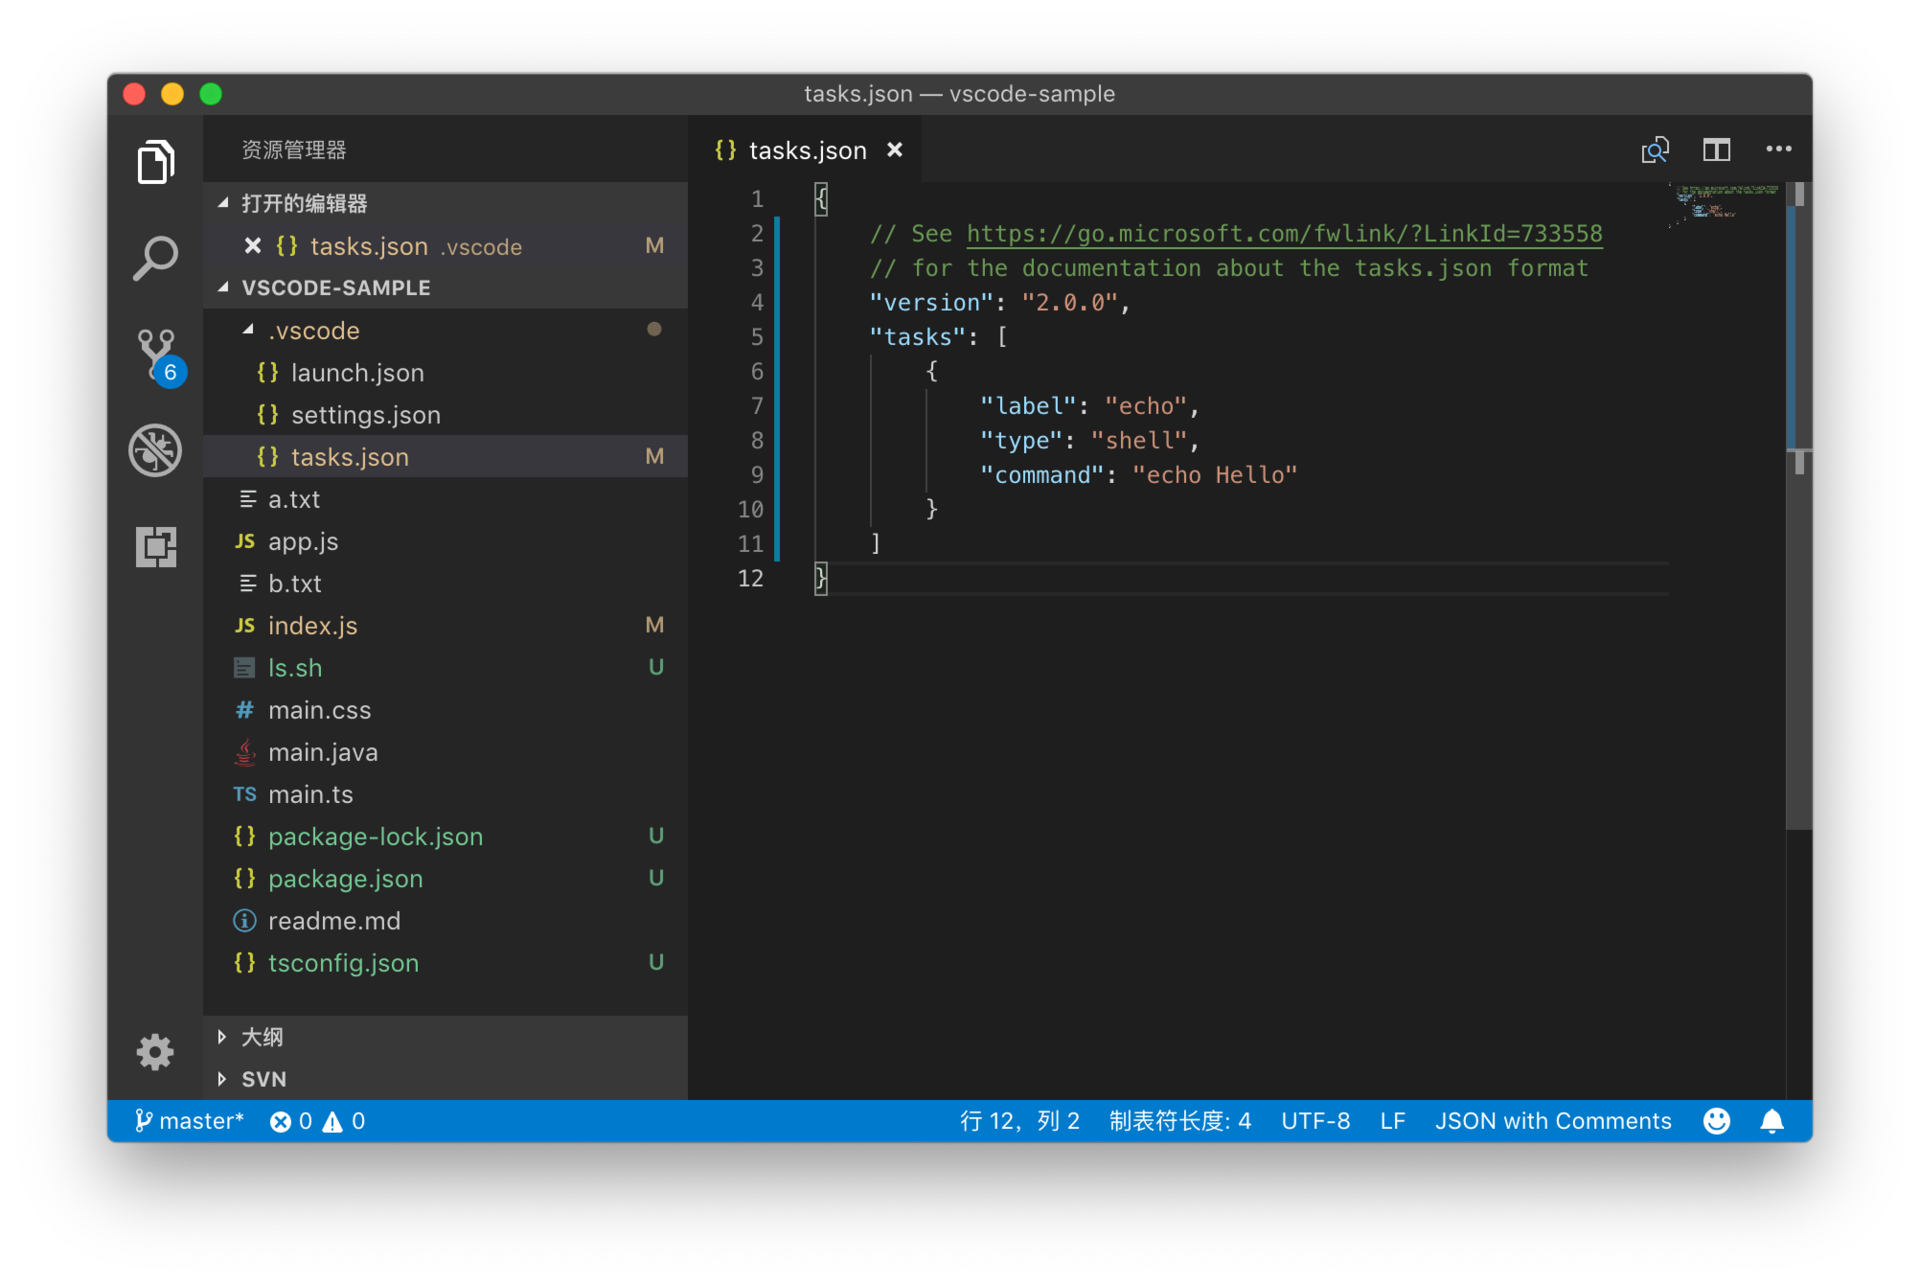Open the More Actions ellipsis menu
The width and height of the screenshot is (1920, 1284).
(1778, 149)
